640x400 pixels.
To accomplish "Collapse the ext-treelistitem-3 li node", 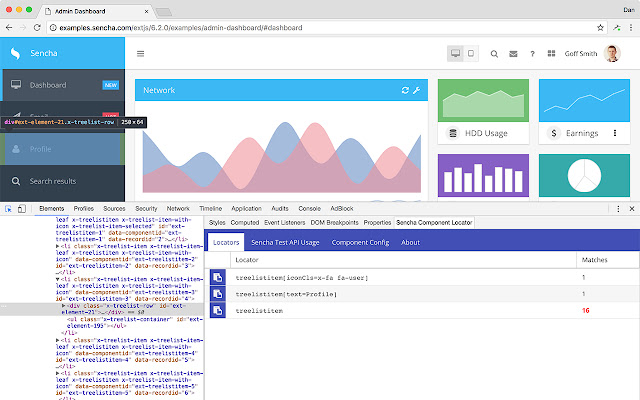I will click(x=58, y=279).
